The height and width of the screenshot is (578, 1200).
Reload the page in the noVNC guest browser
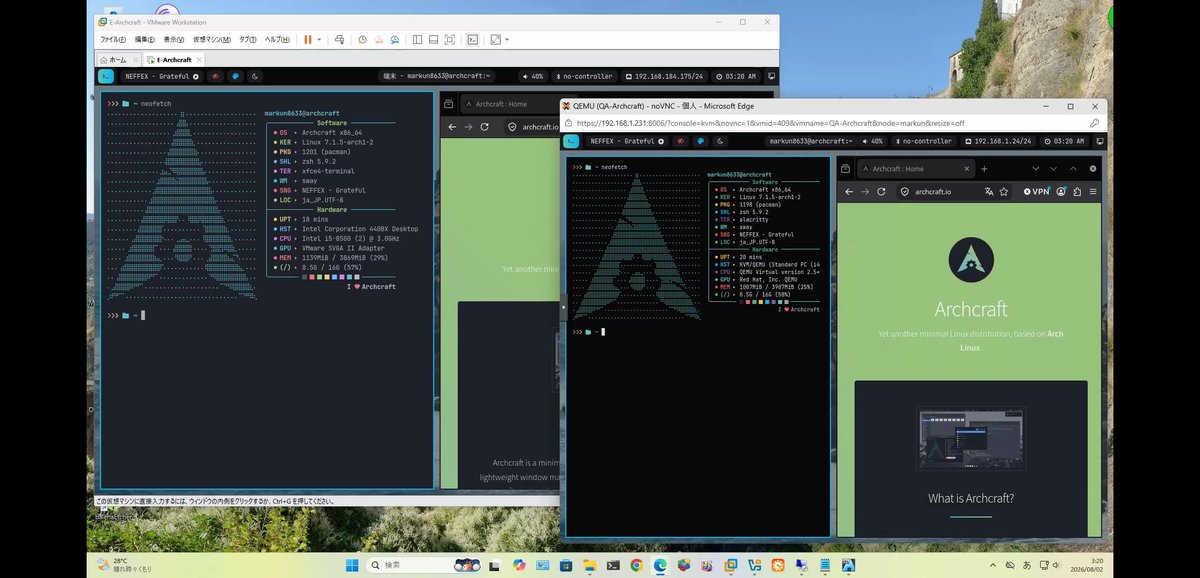[x=883, y=191]
